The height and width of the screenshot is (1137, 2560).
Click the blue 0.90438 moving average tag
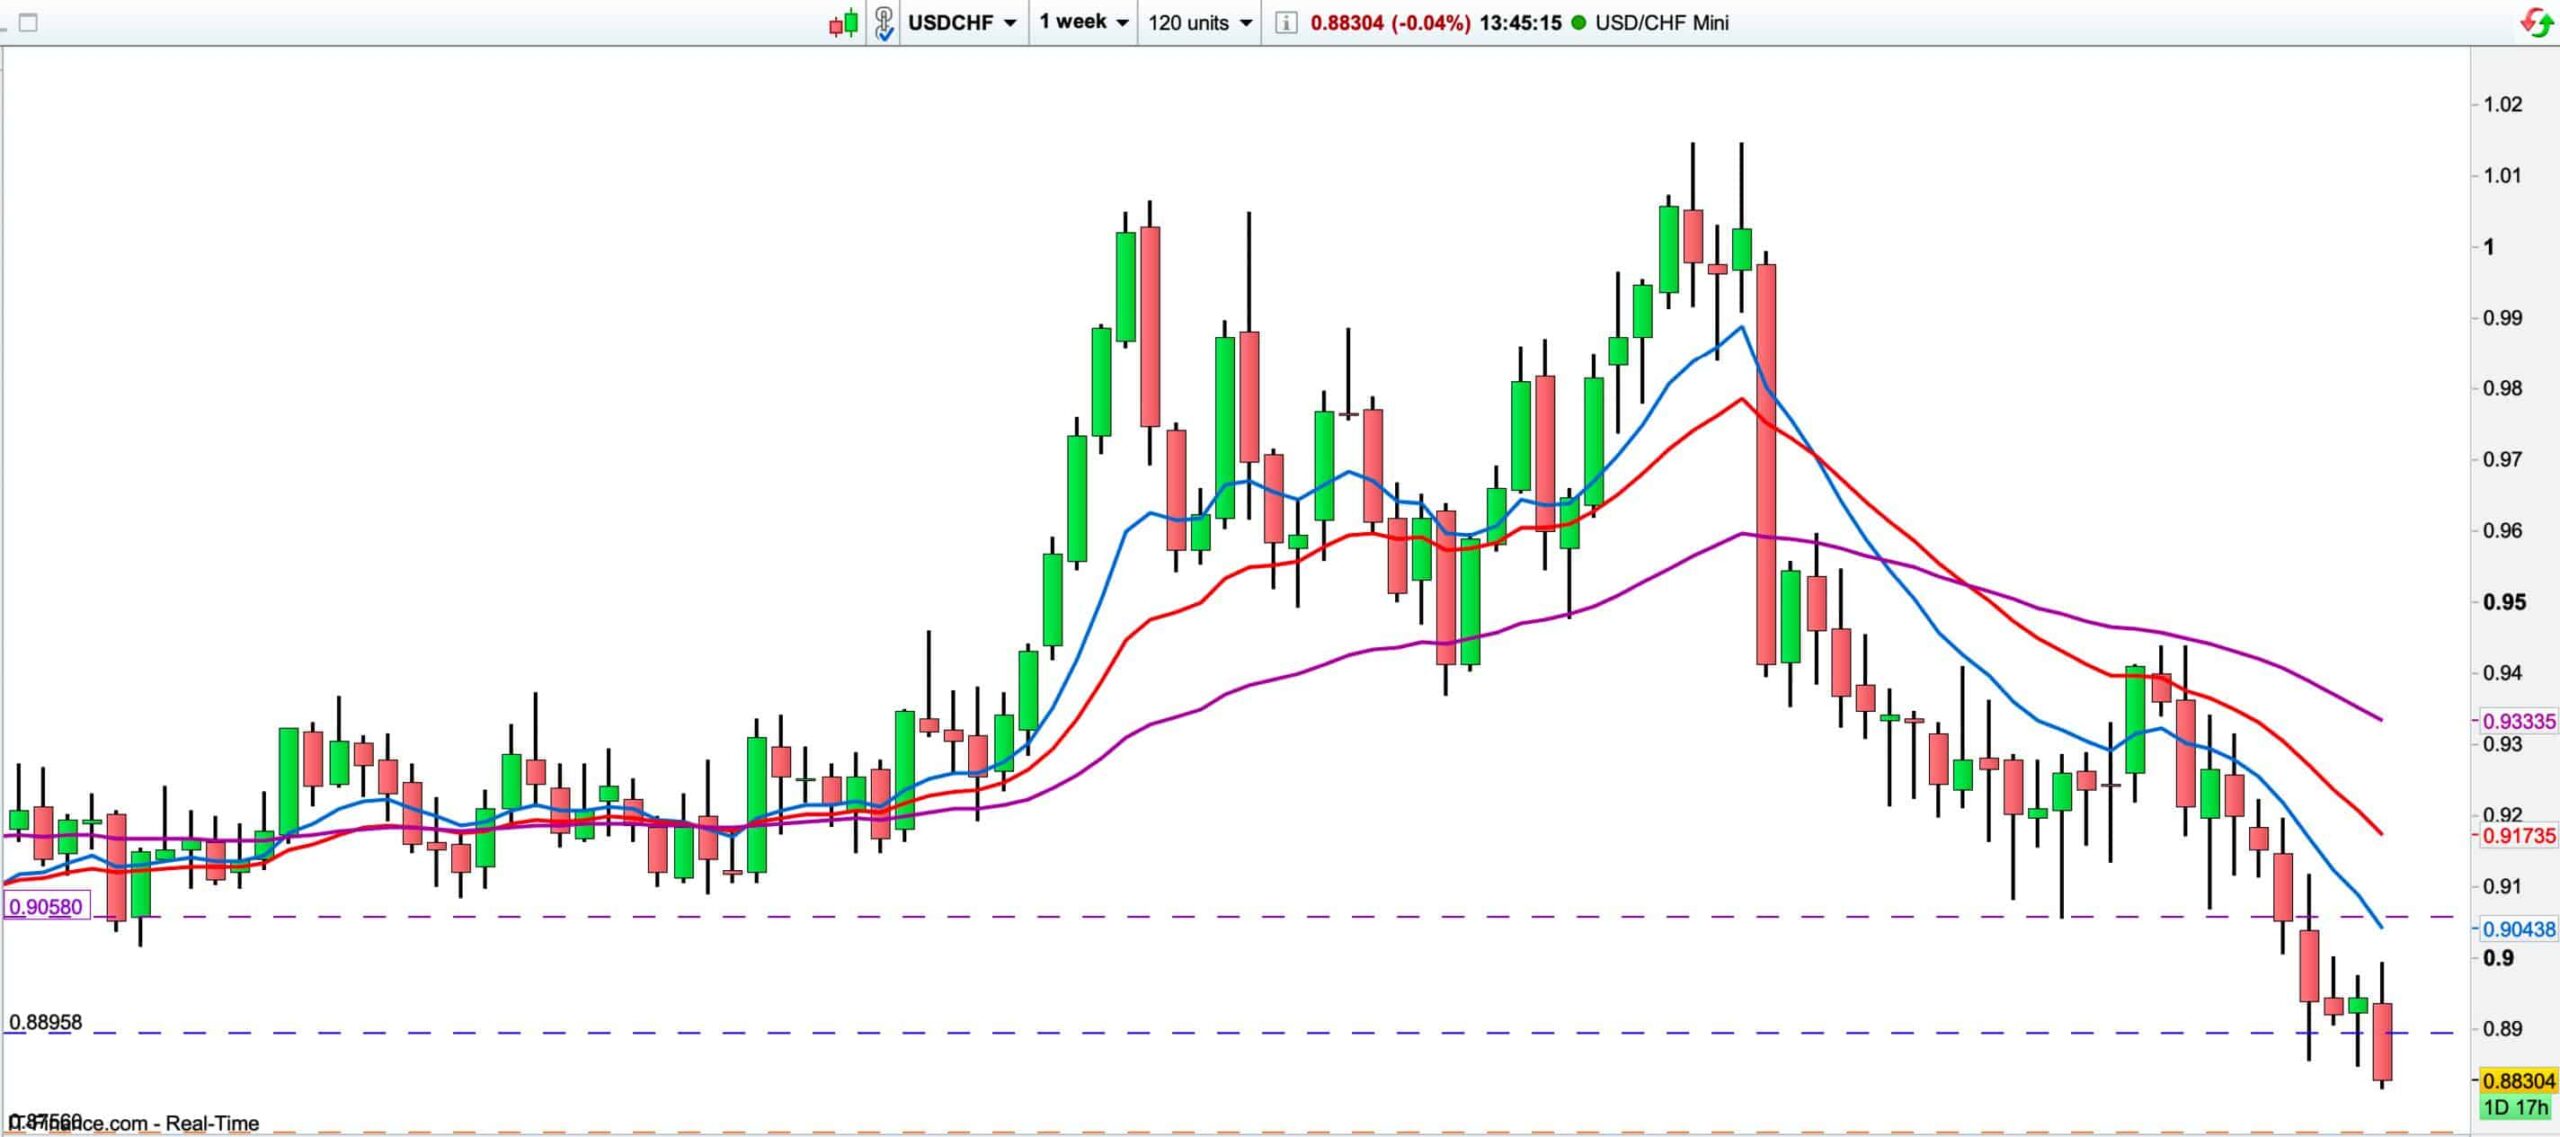(x=2518, y=929)
